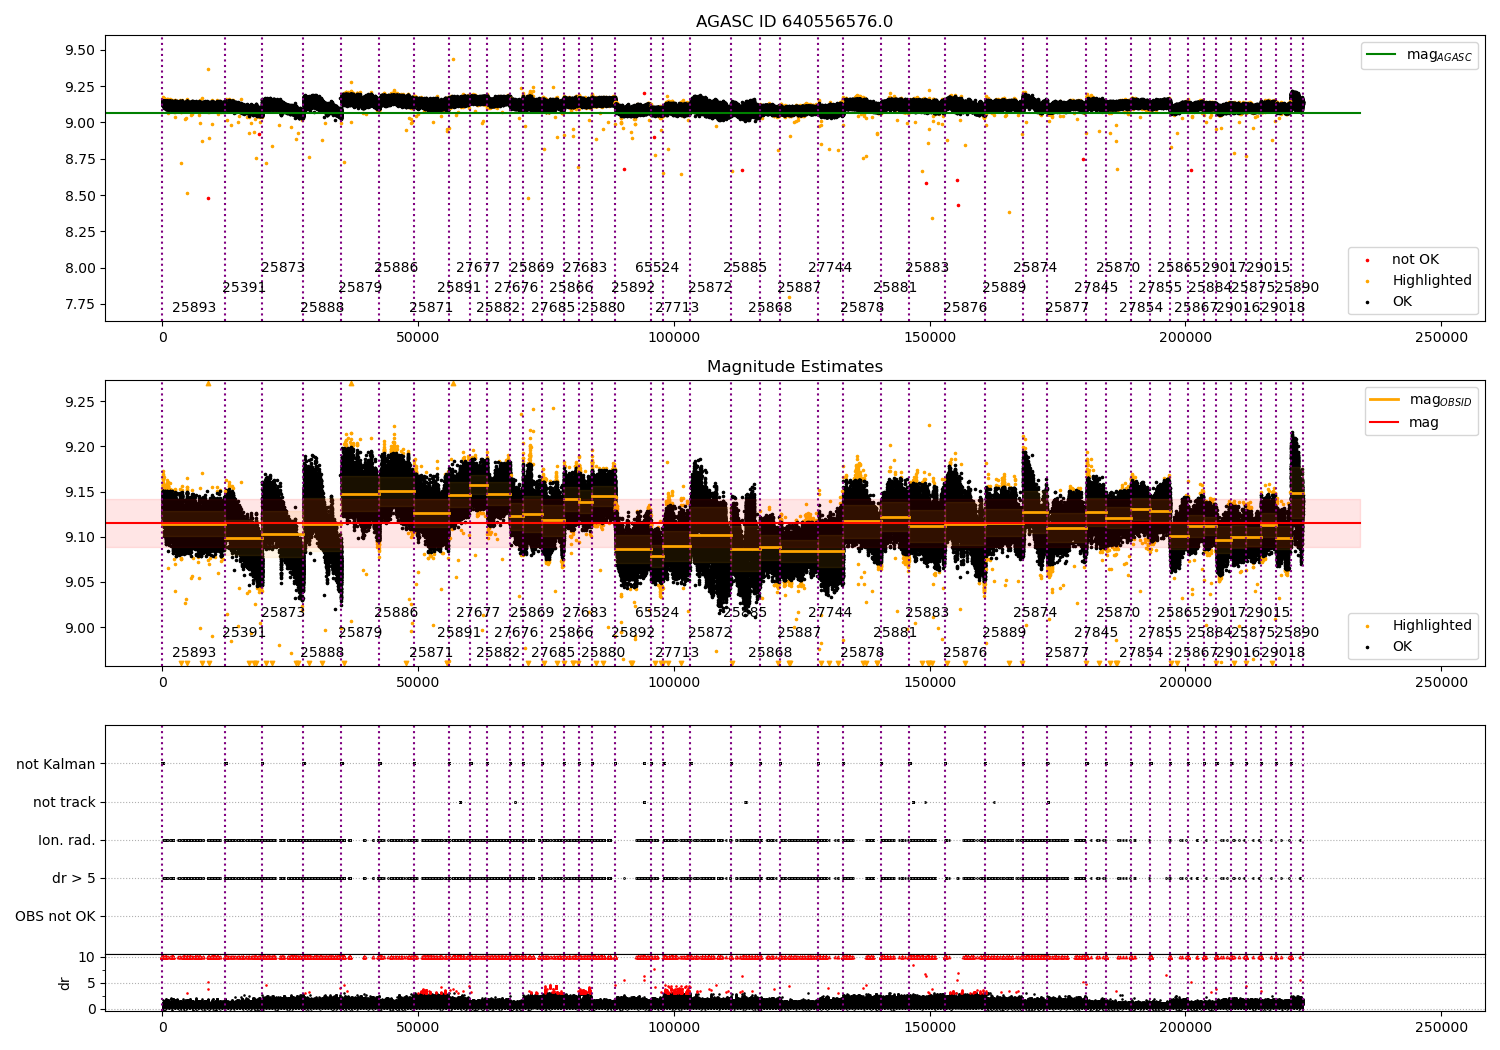Click obsid 25892 in Magnitude Estimates plot
Screen dimensions: 1500x1050
tap(633, 633)
